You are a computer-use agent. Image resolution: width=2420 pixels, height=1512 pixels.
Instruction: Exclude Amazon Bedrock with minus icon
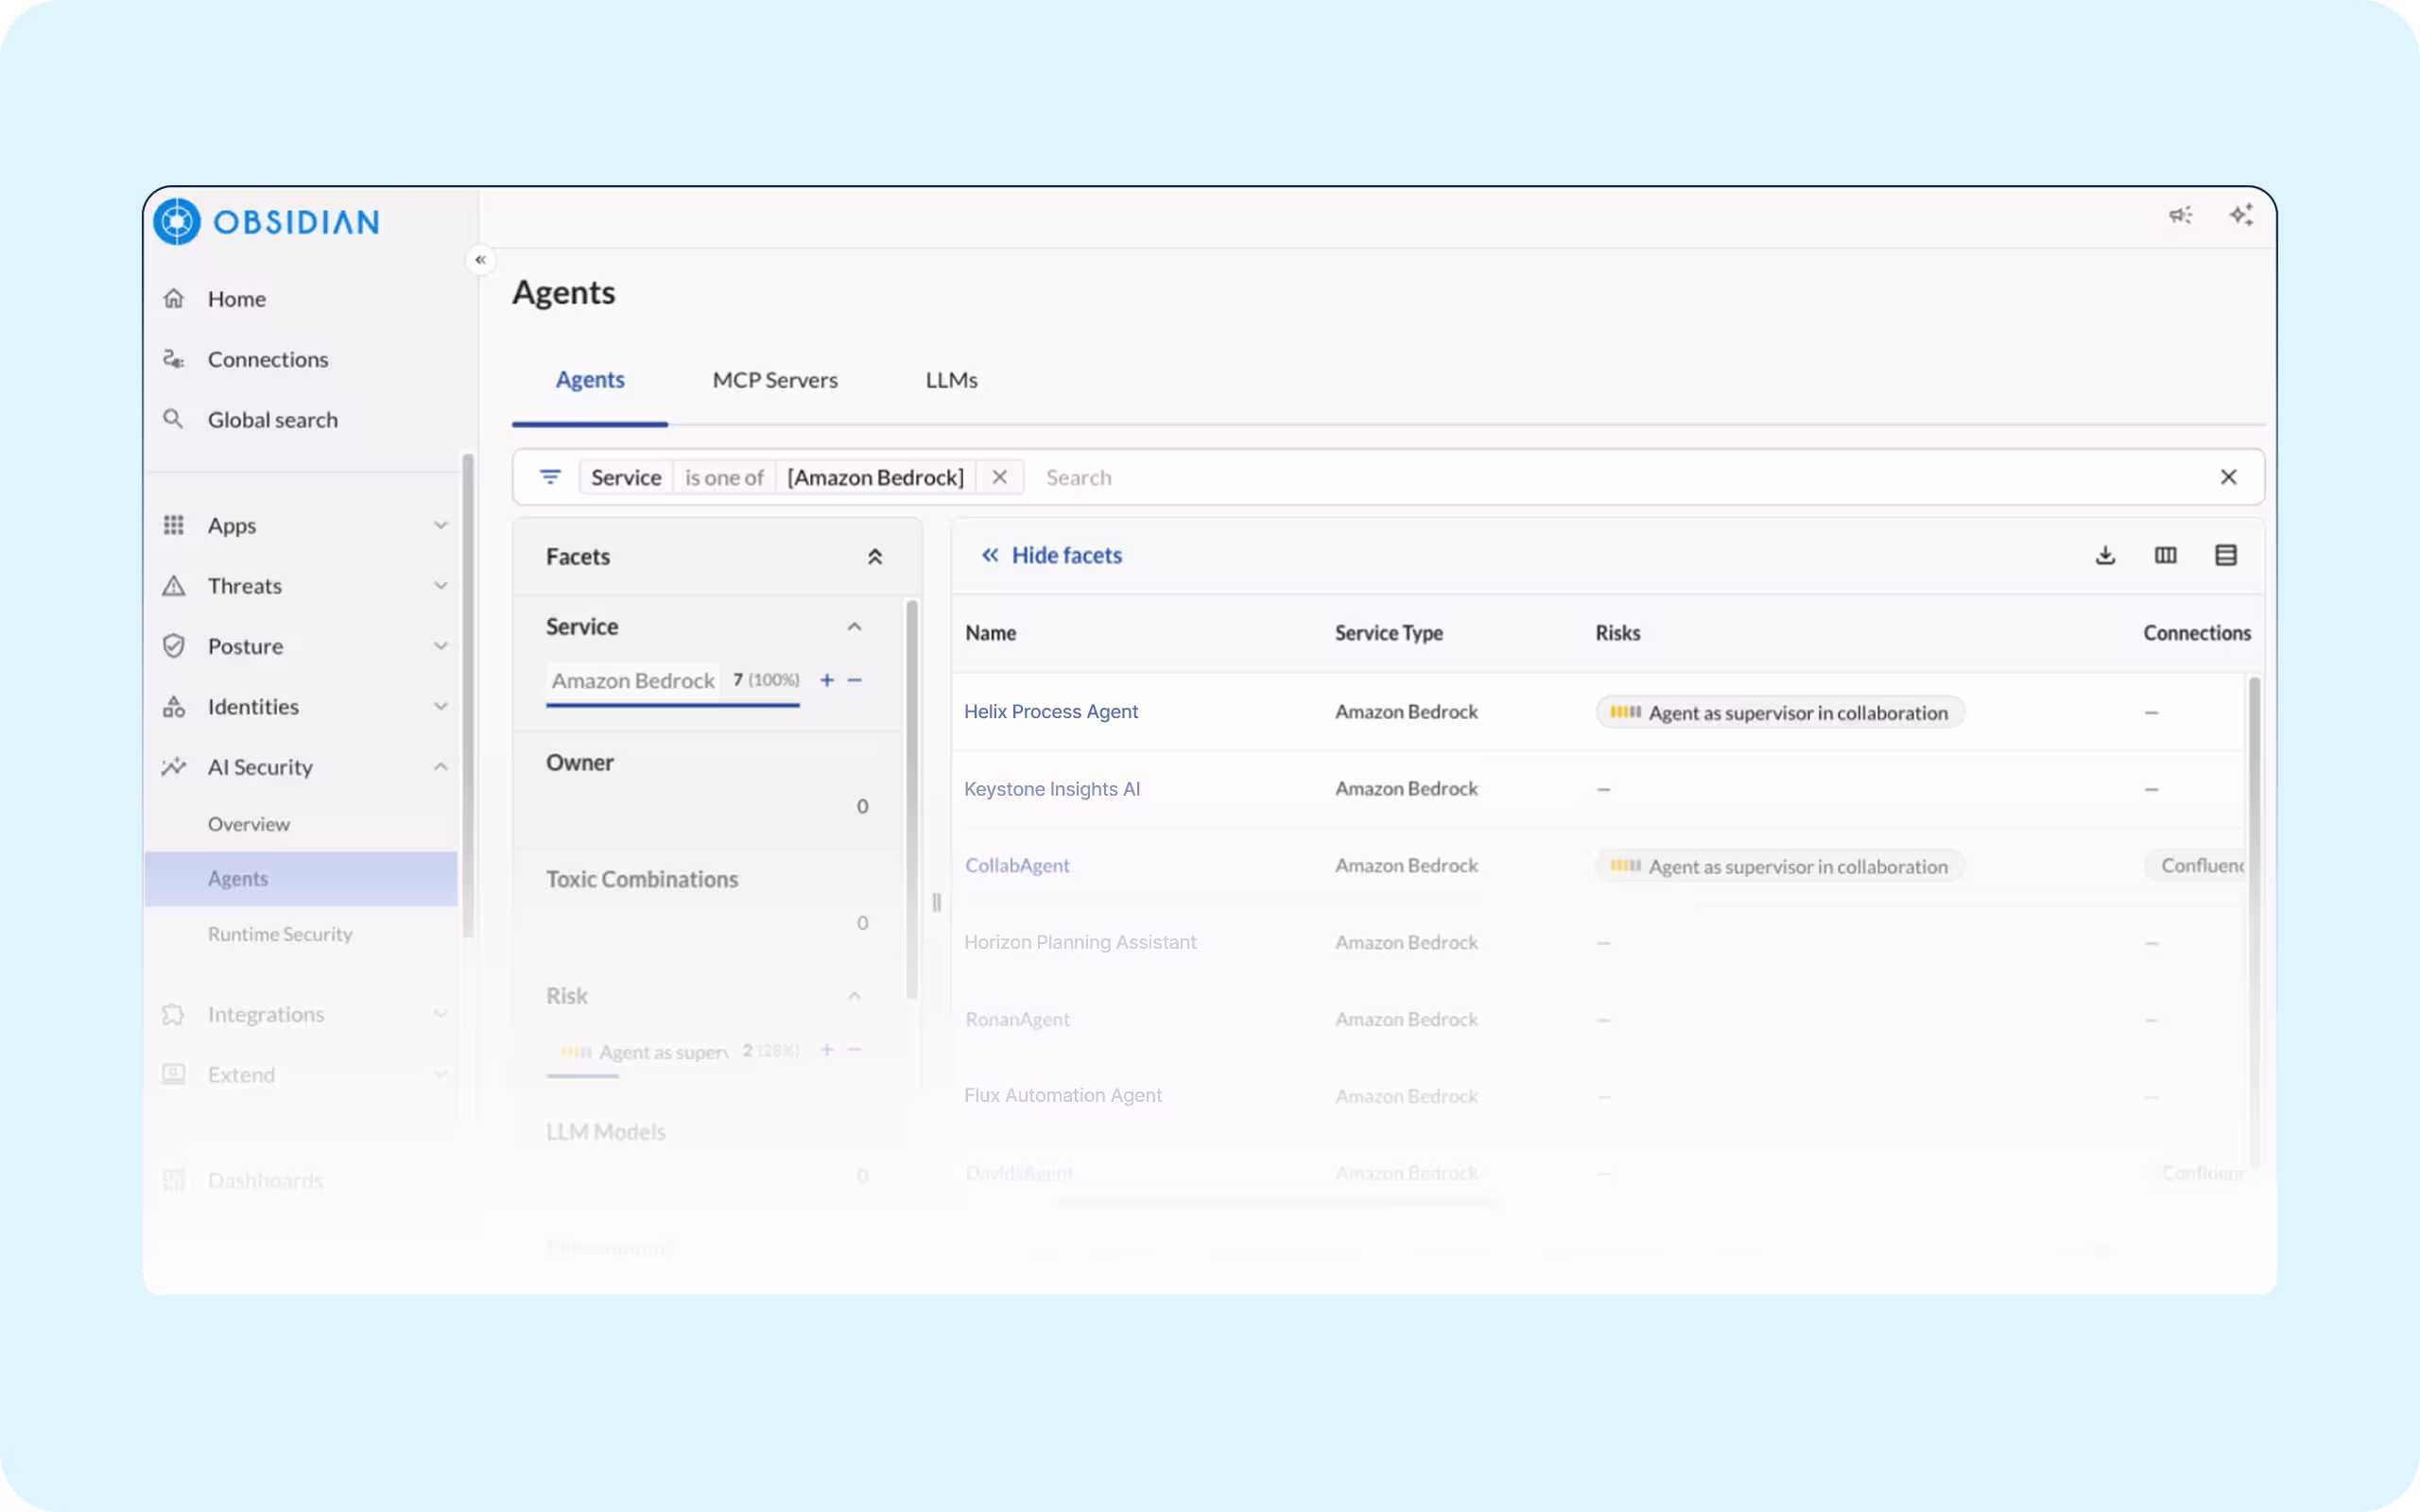coord(854,680)
